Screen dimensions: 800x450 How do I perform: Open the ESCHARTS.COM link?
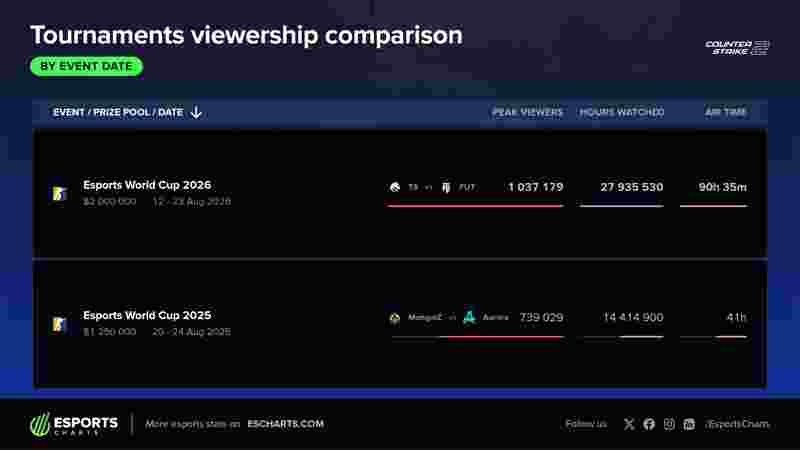pos(285,424)
